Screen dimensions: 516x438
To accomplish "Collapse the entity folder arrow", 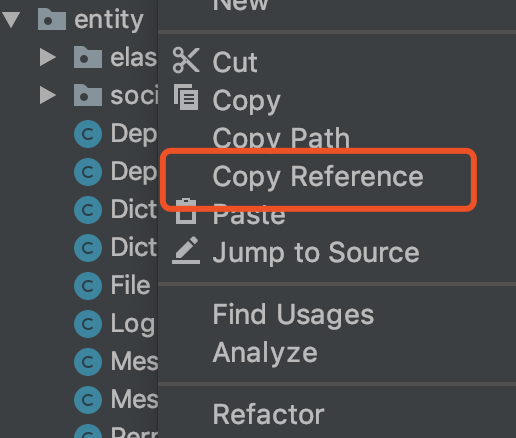I will (11, 20).
